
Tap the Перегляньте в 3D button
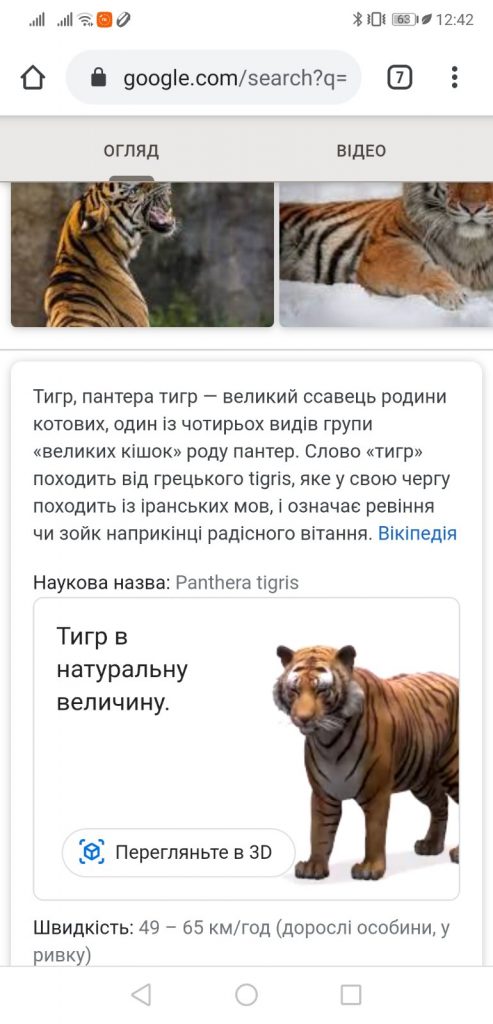178,852
